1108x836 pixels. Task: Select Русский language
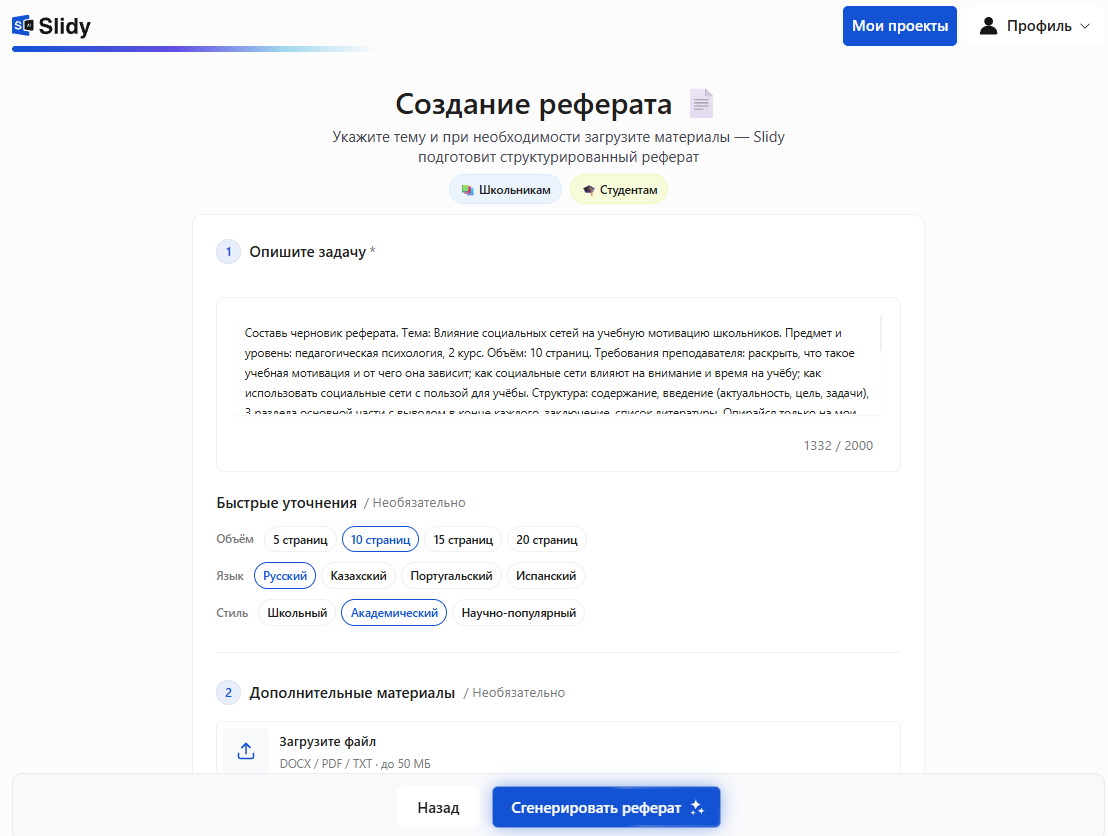[285, 576]
